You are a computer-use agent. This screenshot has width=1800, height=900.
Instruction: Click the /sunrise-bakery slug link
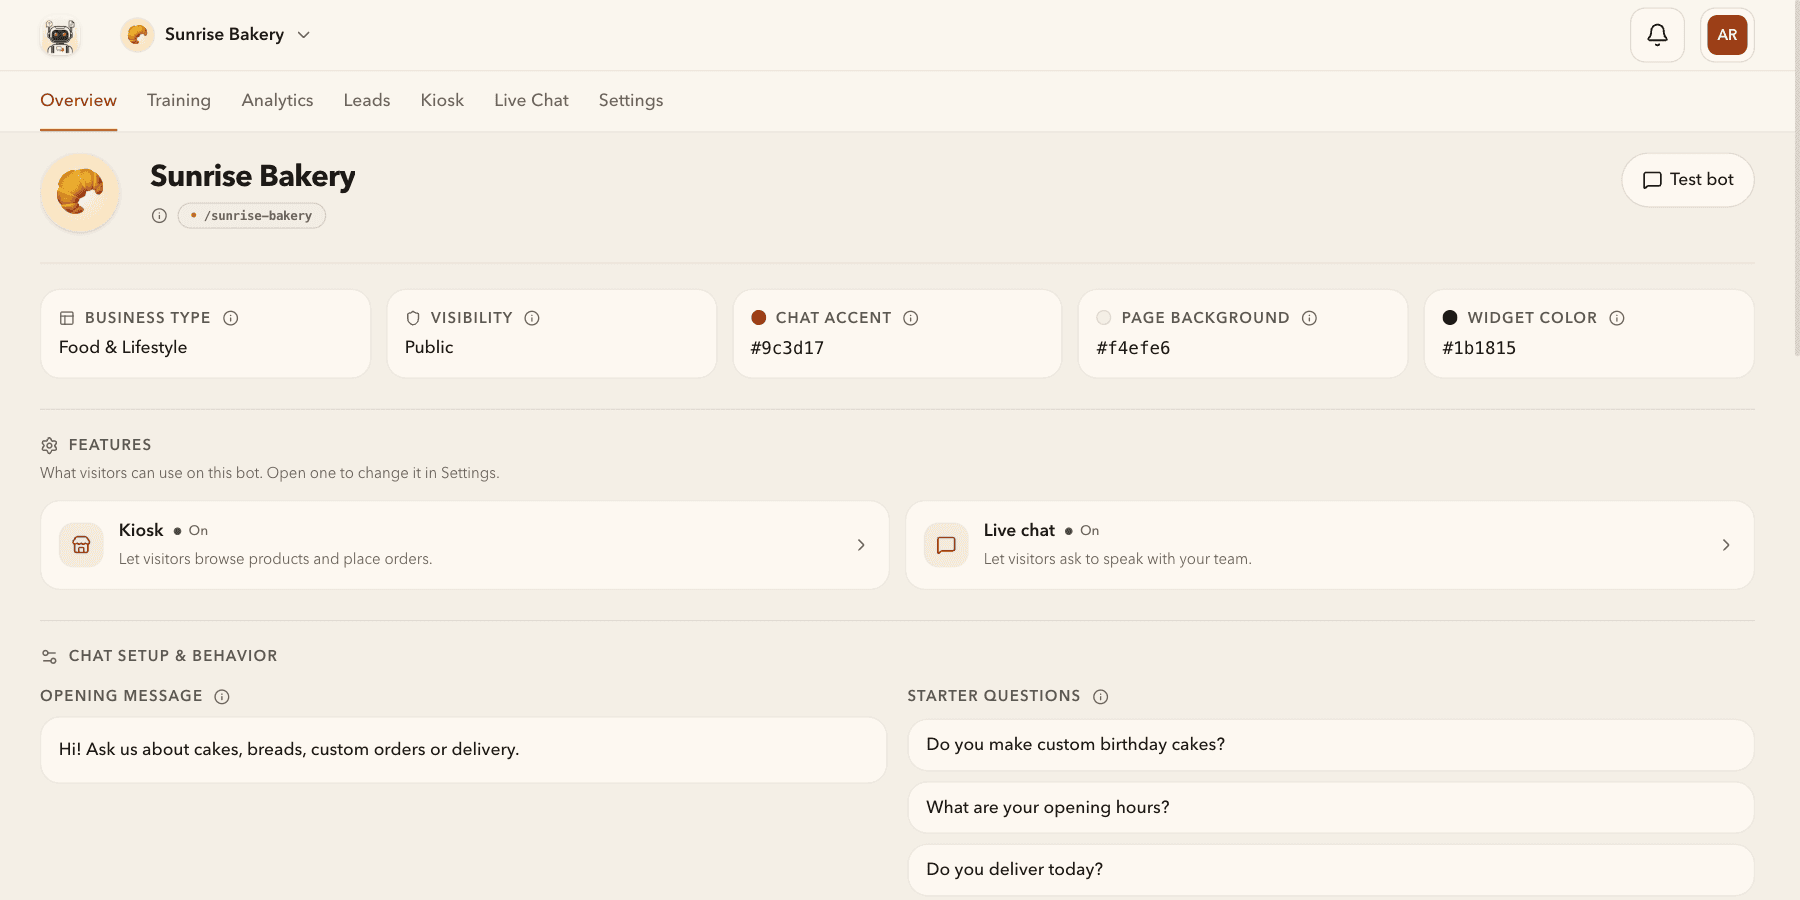tap(252, 216)
